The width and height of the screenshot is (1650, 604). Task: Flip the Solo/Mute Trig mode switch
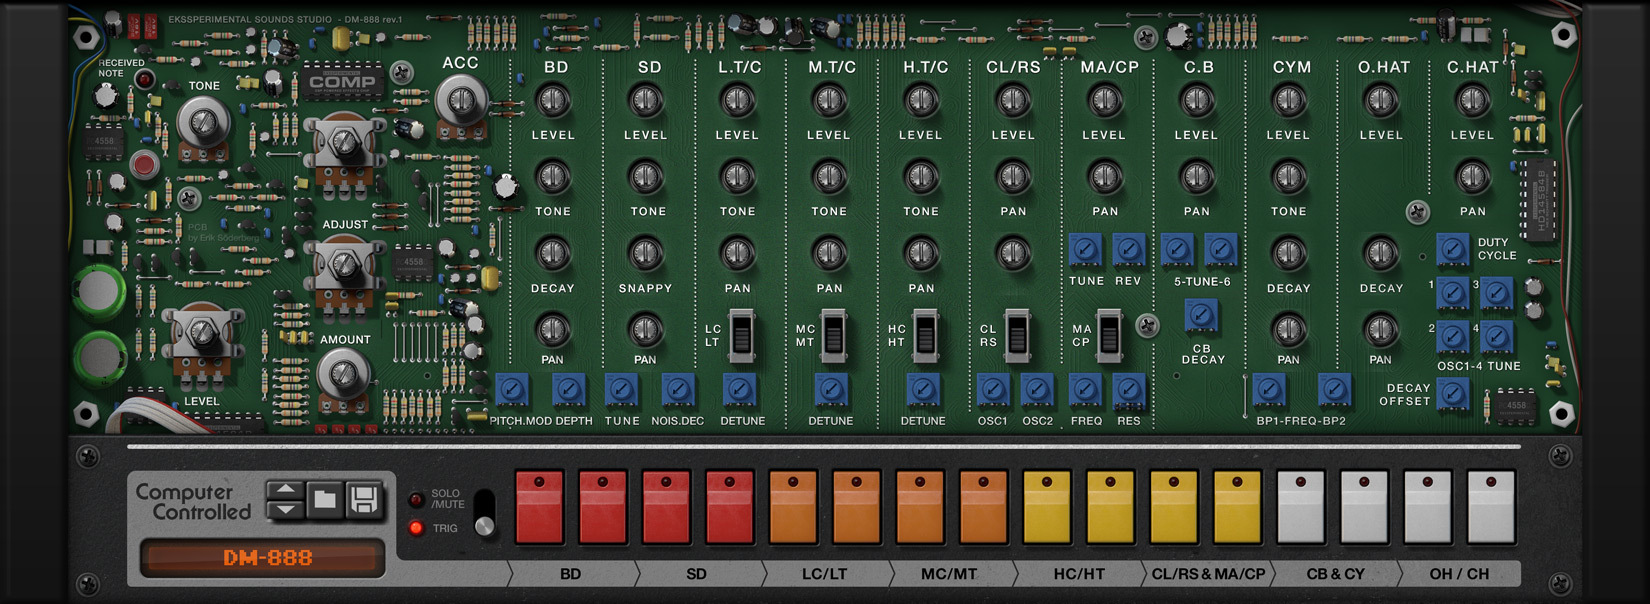[484, 513]
